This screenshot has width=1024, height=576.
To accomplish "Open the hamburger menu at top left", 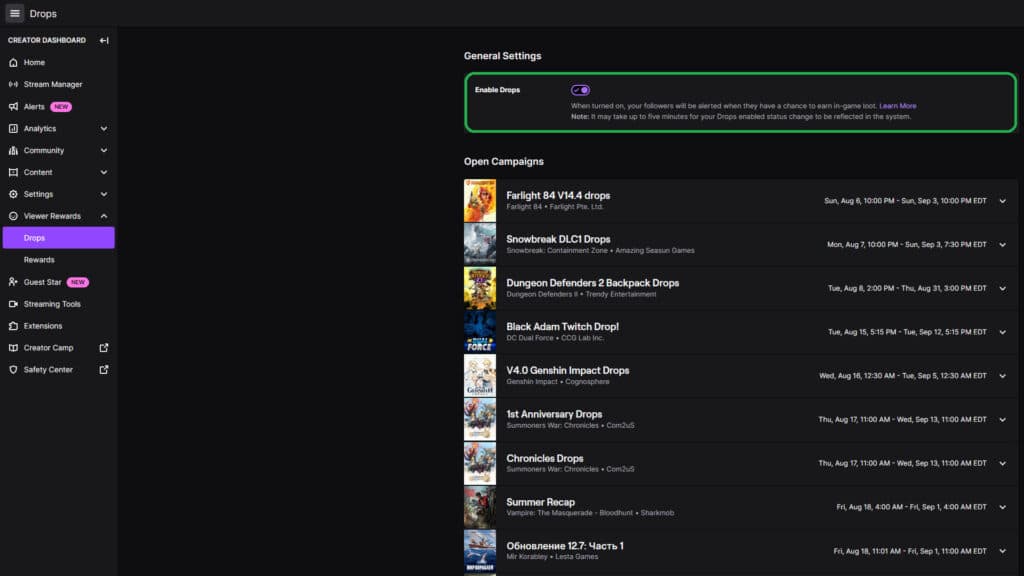I will pyautogui.click(x=14, y=13).
